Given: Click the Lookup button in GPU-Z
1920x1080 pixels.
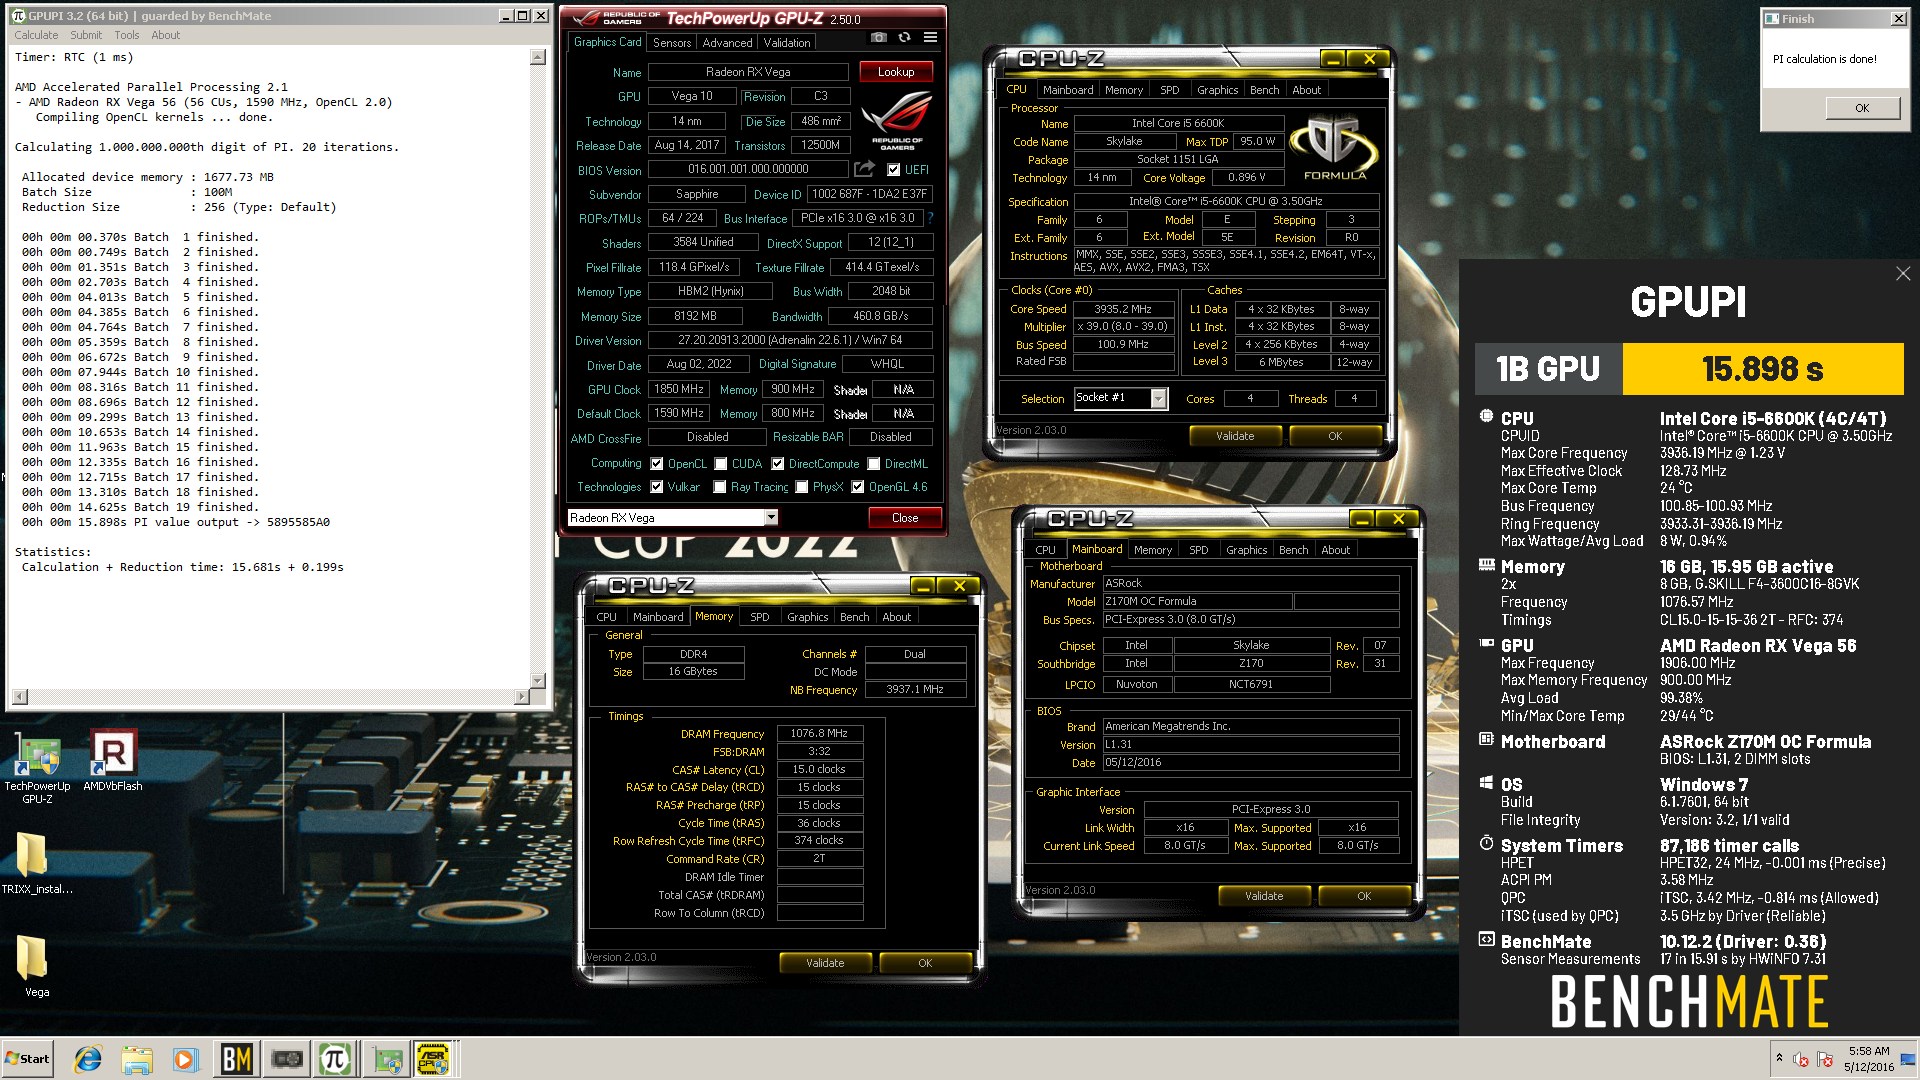Looking at the screenshot, I should pos(896,72).
